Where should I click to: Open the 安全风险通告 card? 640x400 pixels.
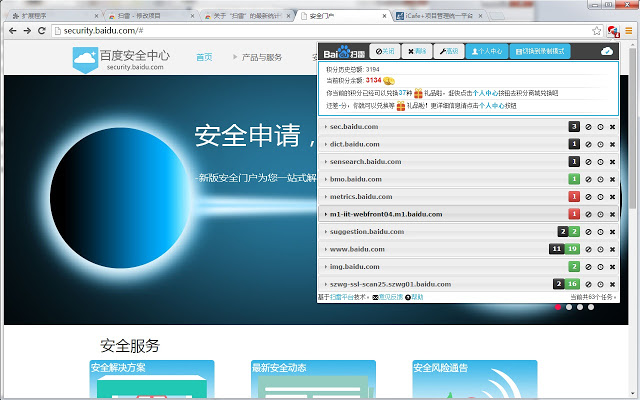click(x=475, y=380)
